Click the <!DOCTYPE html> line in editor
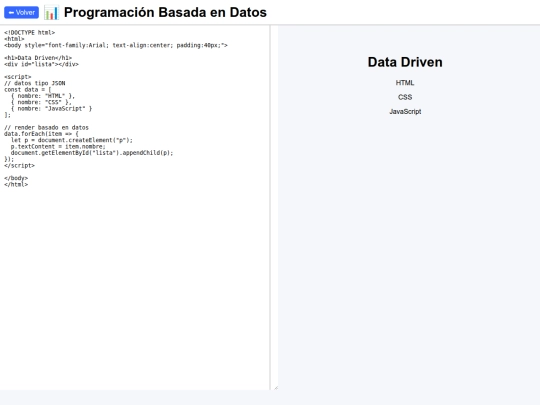540x405 pixels. pos(30,32)
